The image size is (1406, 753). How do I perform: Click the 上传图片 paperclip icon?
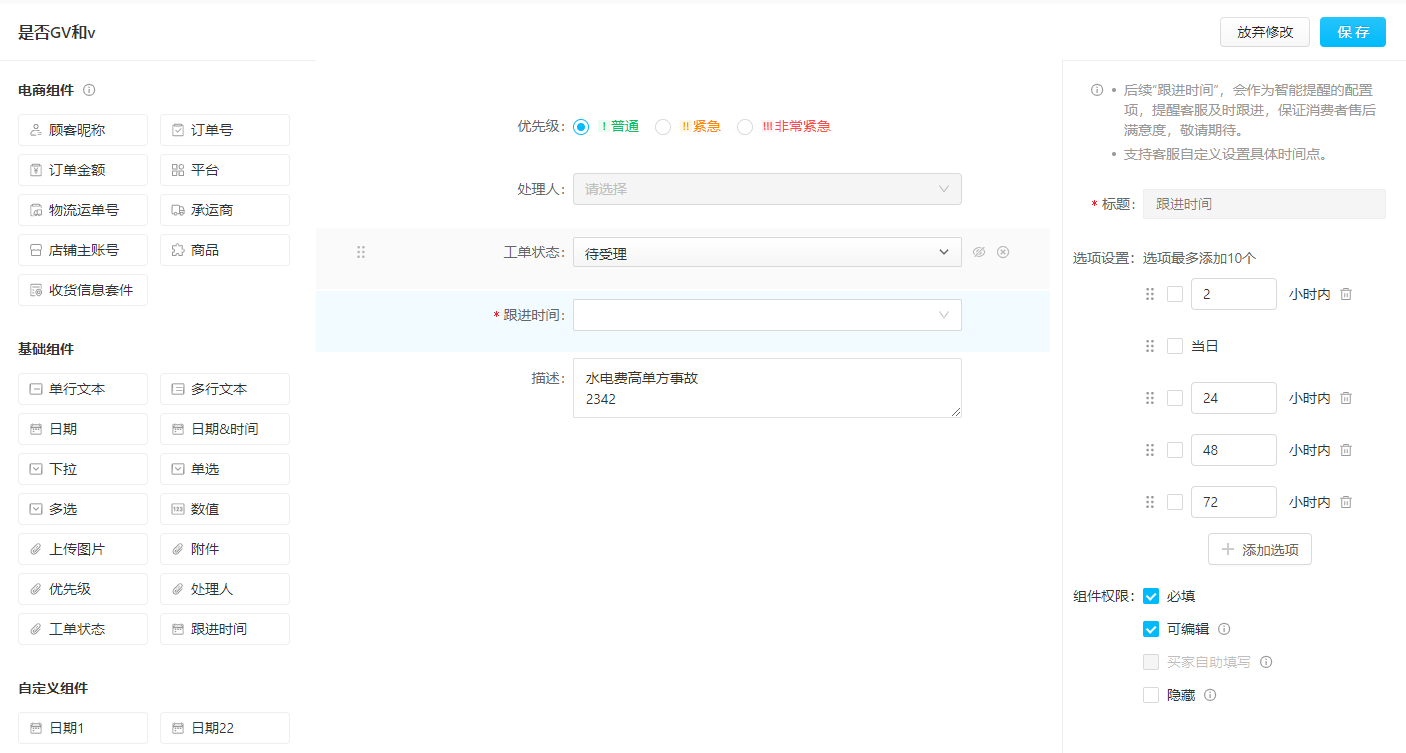(36, 549)
